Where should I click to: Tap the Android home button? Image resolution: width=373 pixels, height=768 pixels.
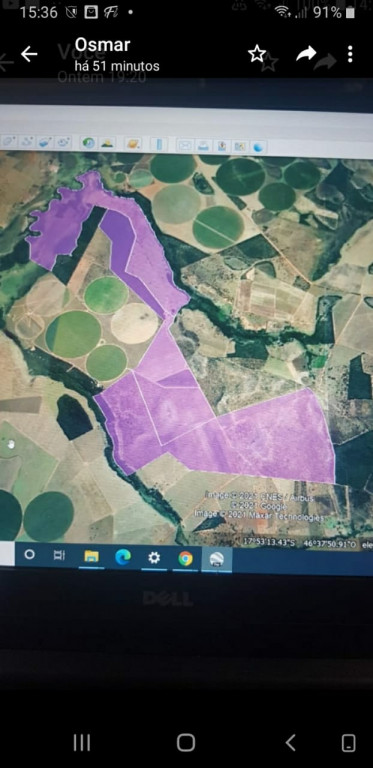[x=186, y=743]
